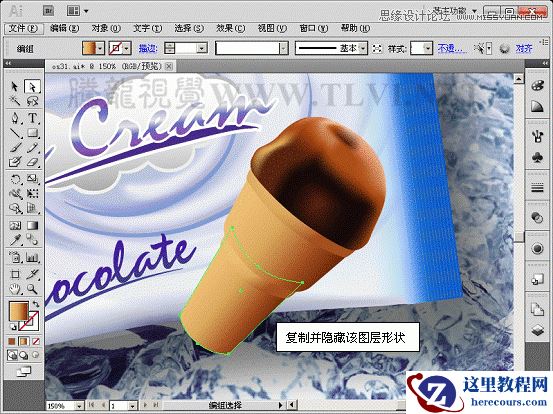Pick the Blob Brush tool

15,162
